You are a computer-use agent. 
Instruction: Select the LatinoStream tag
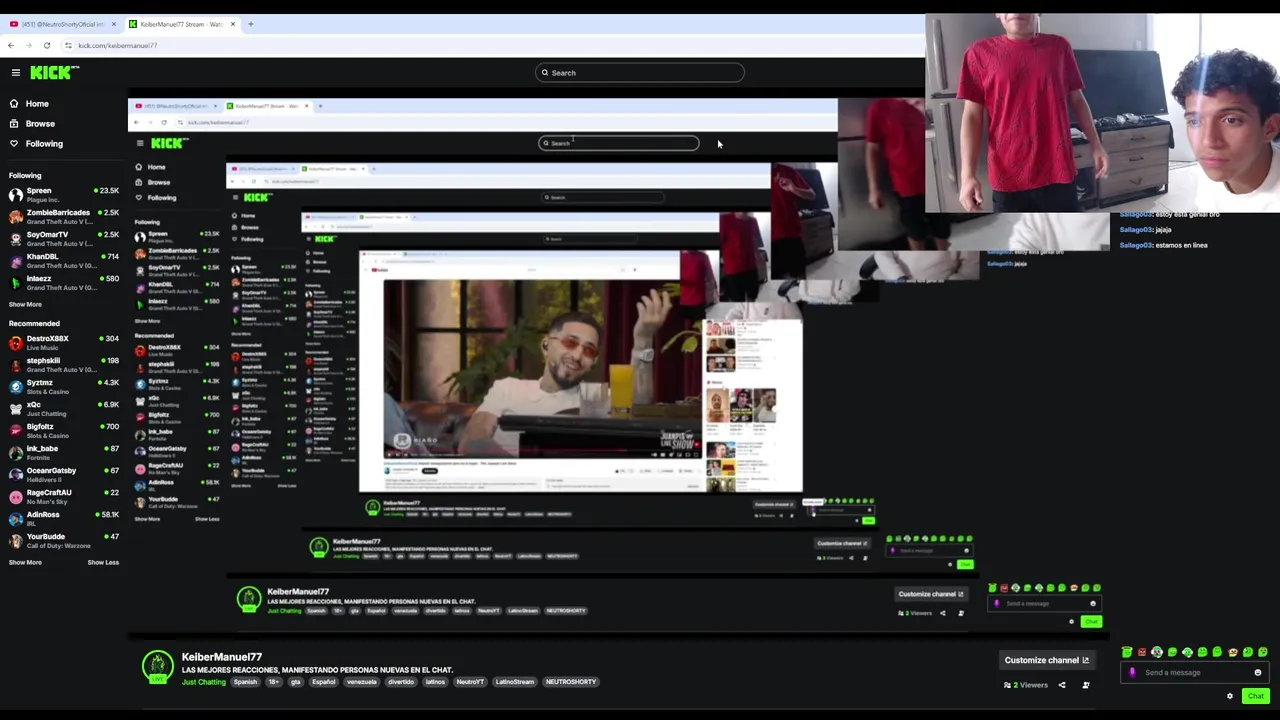[x=515, y=682]
